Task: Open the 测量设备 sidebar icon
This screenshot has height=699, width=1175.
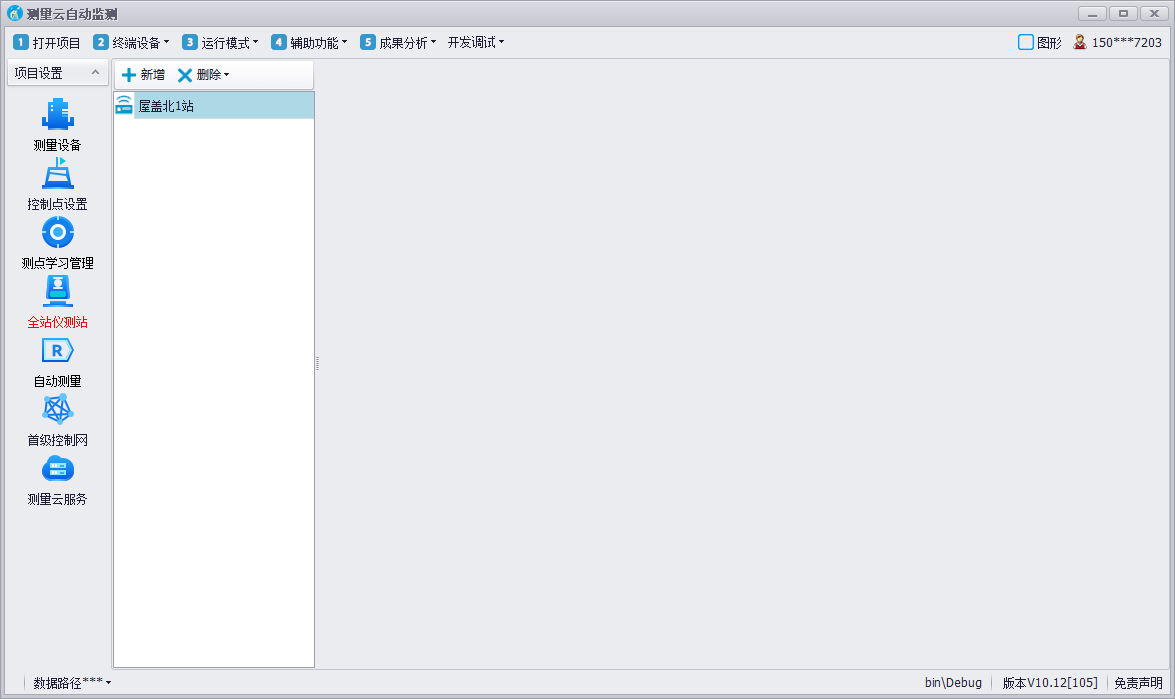Action: pos(57,115)
